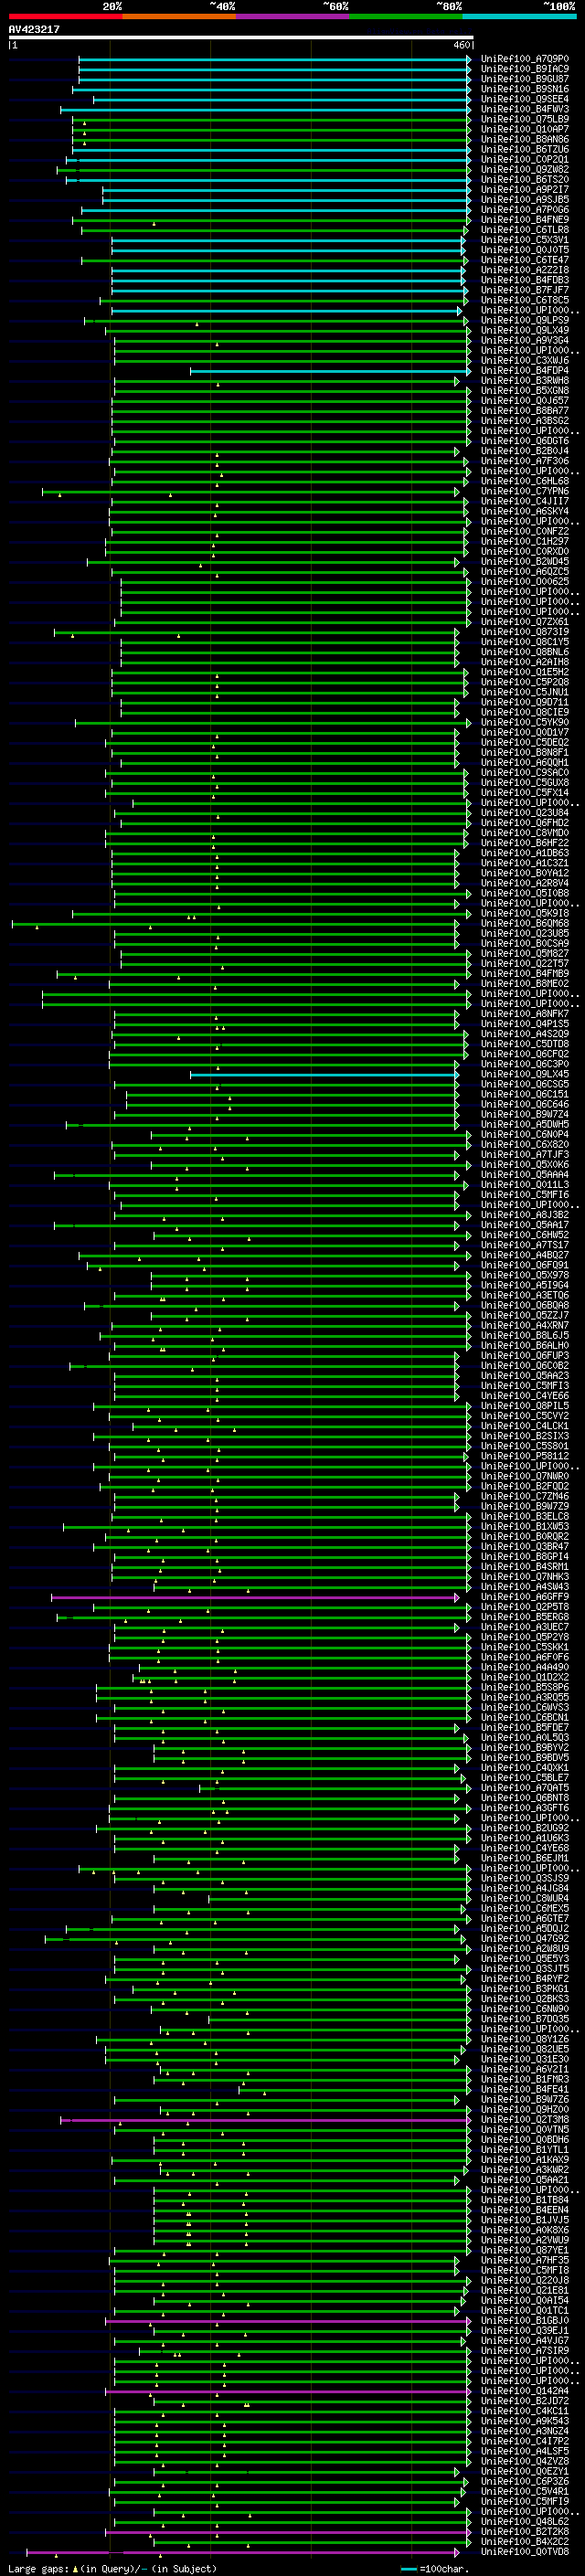This screenshot has height=2576, width=585.
Task: Click hit label UniRef100_B7FJF7
Action: 524,290
